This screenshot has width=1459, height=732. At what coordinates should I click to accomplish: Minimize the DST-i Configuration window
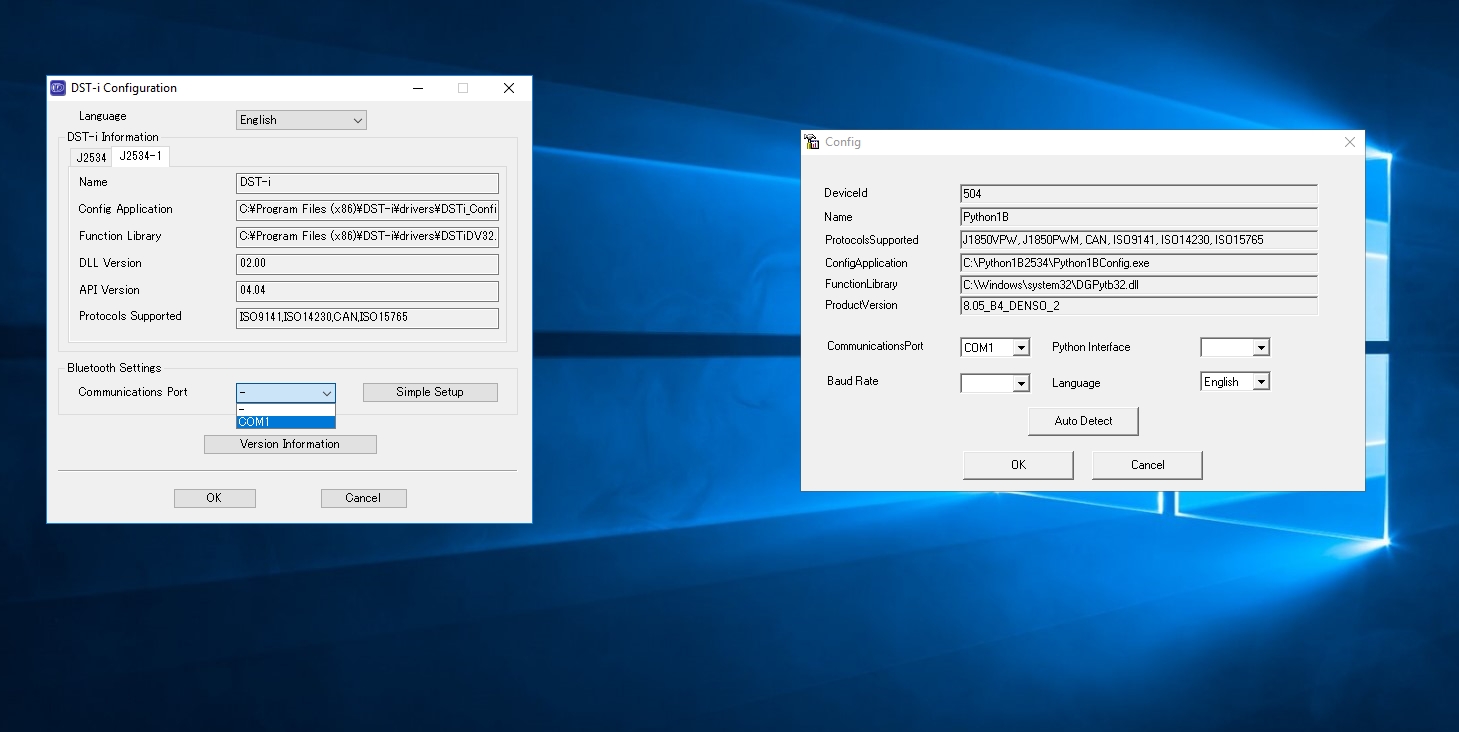click(417, 88)
